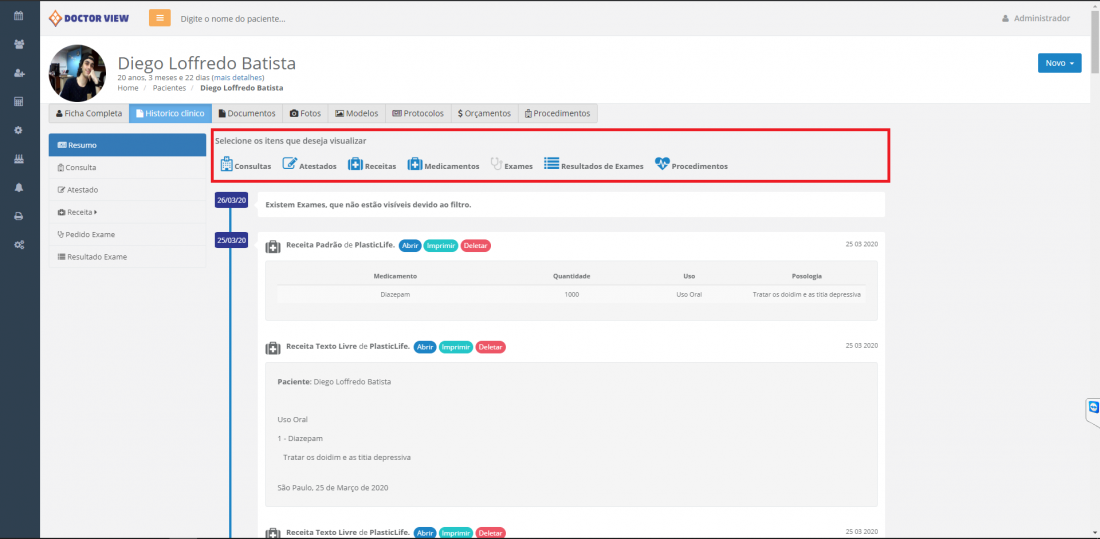Expand the Receita submenu in side panel
The image size is (1100, 539).
click(82, 212)
